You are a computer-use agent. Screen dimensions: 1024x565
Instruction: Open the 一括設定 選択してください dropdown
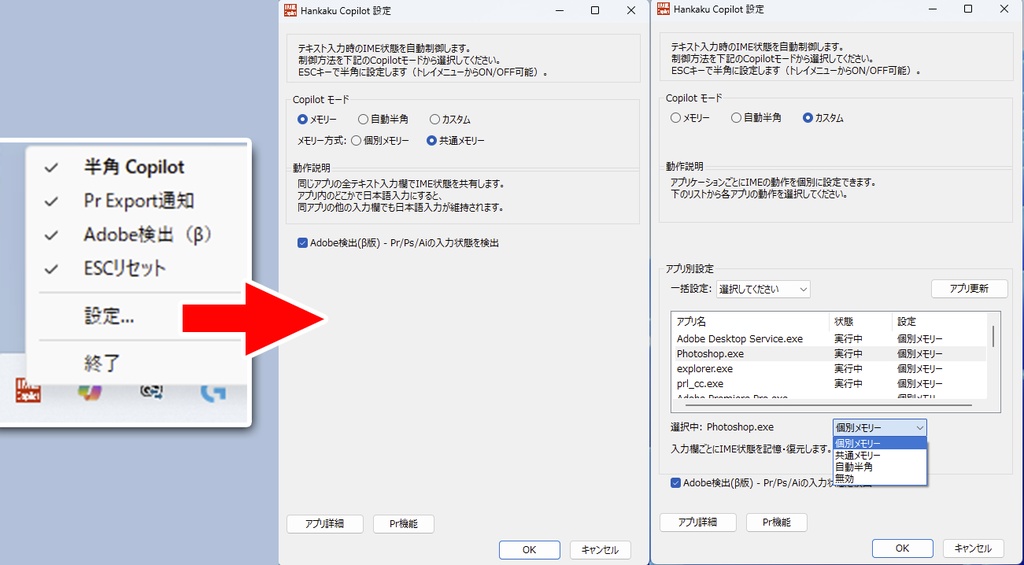coord(763,289)
